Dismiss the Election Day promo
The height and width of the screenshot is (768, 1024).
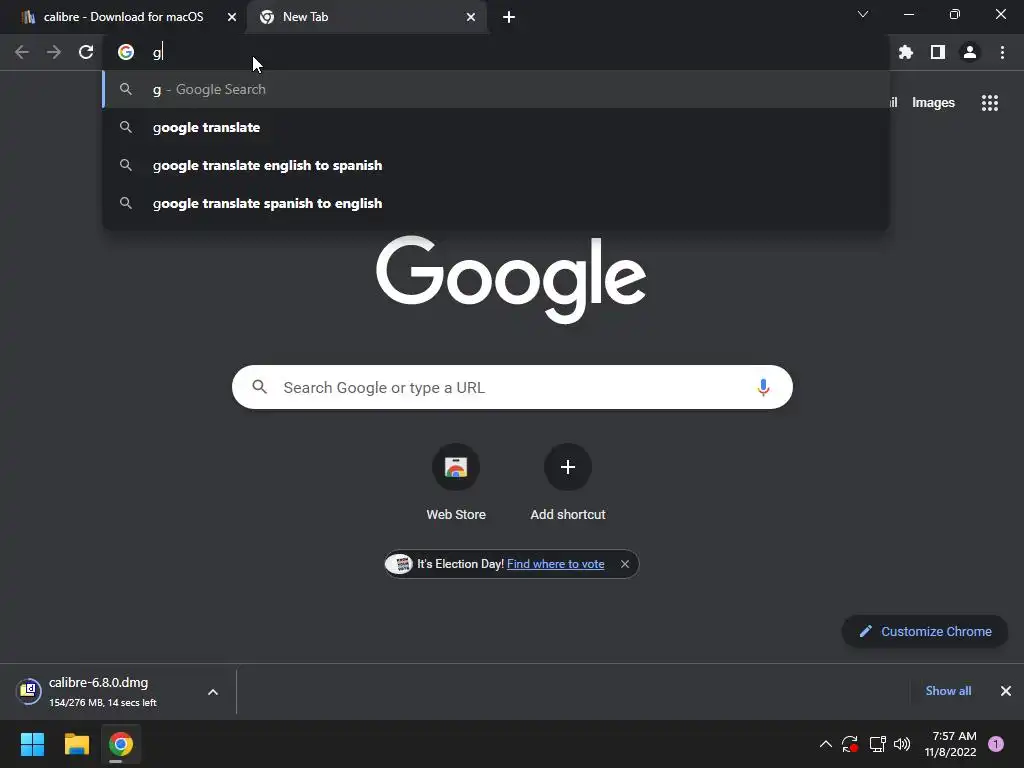point(625,564)
